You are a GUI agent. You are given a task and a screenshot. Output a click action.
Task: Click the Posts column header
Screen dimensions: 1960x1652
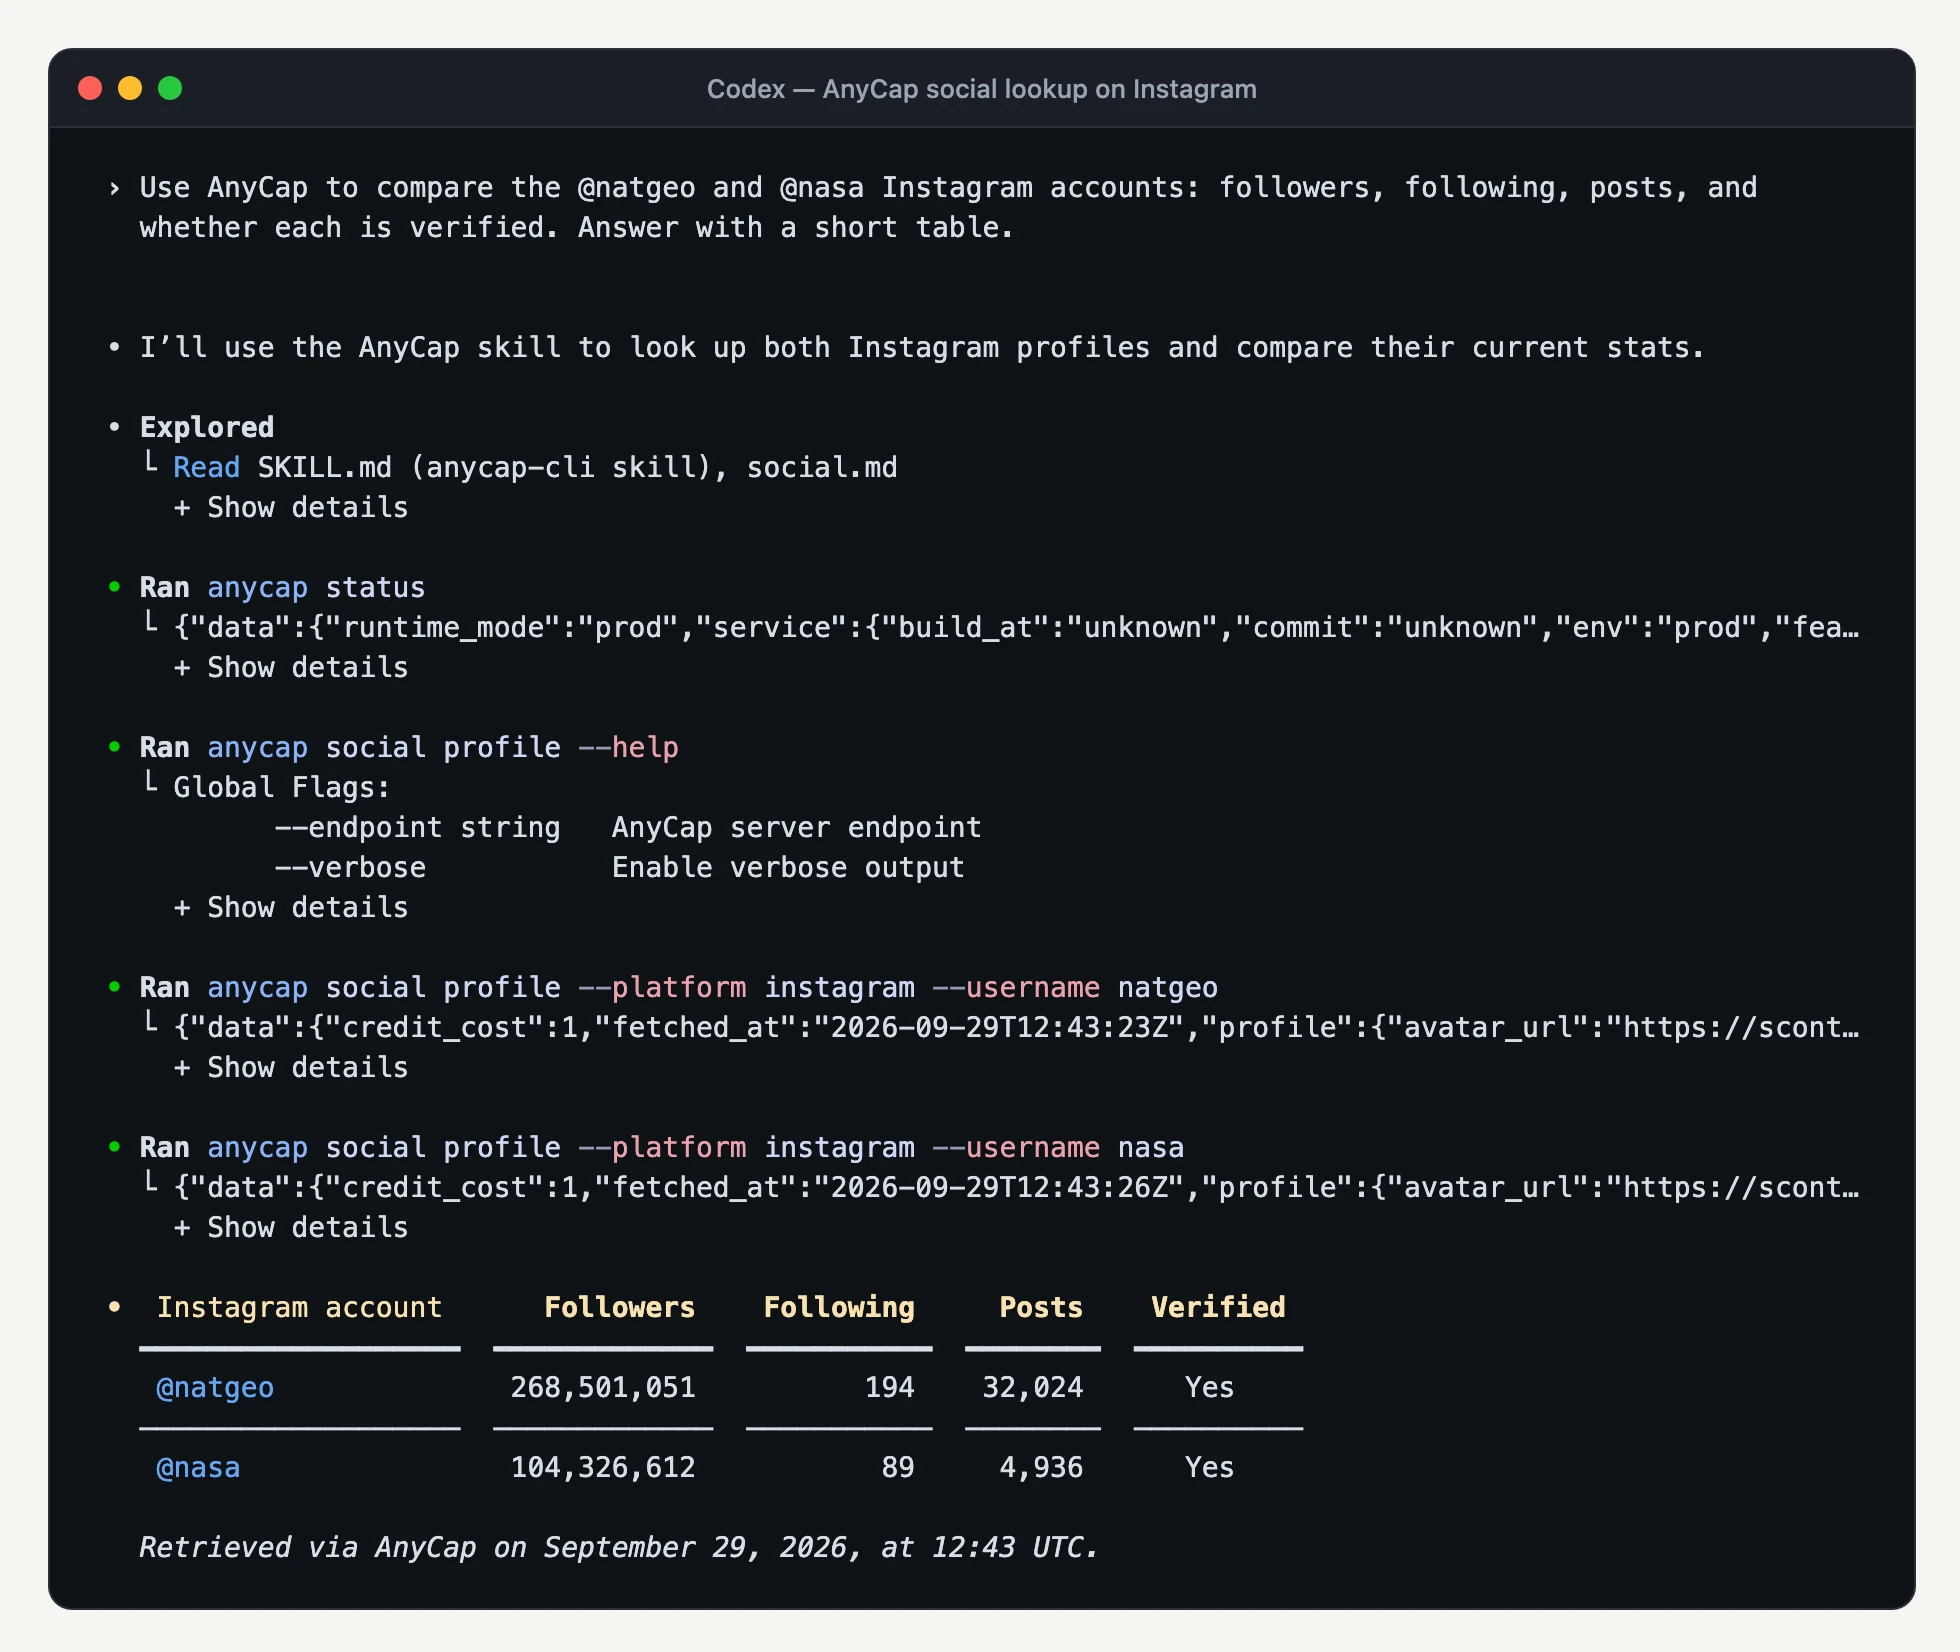pyautogui.click(x=1041, y=1307)
